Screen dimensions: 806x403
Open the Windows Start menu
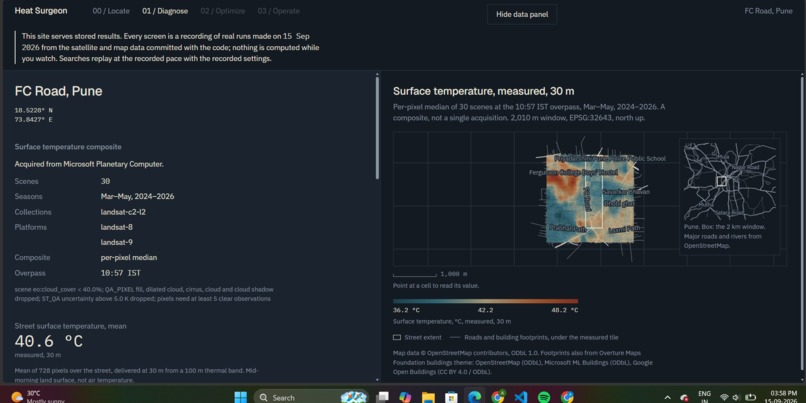(241, 397)
